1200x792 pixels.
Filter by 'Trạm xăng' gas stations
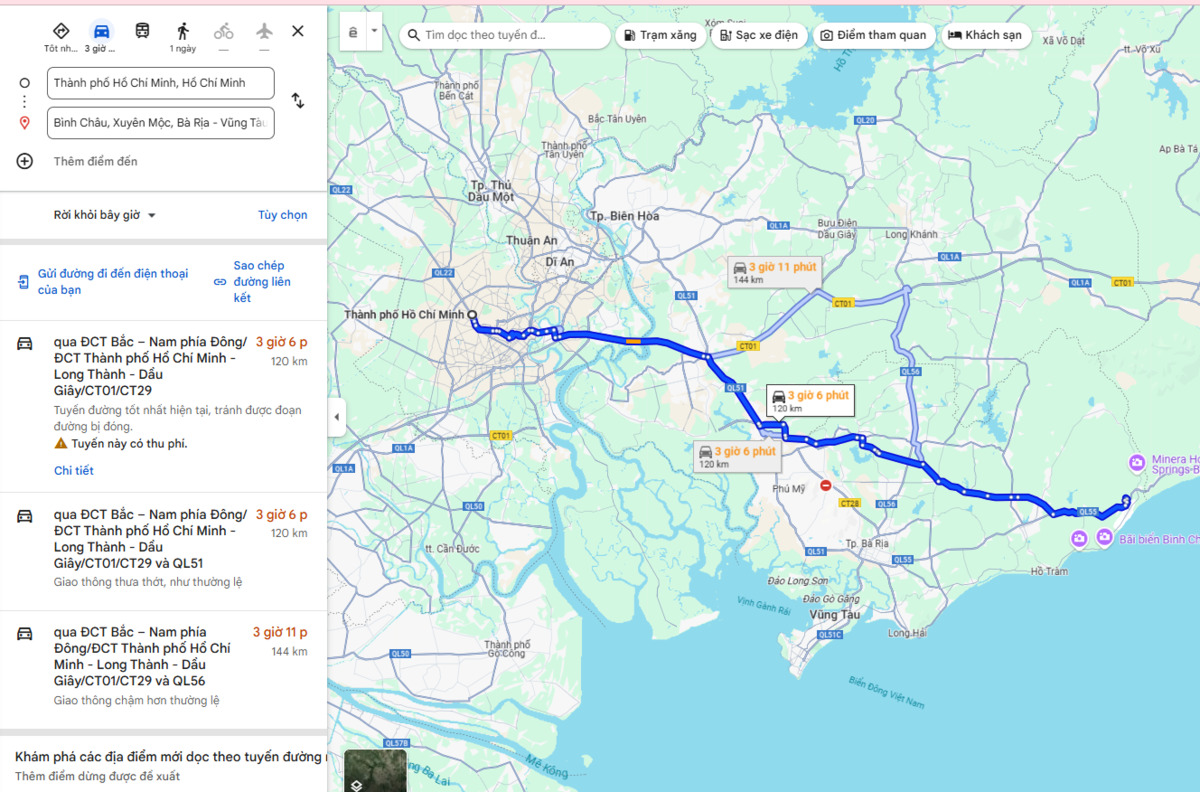click(659, 35)
